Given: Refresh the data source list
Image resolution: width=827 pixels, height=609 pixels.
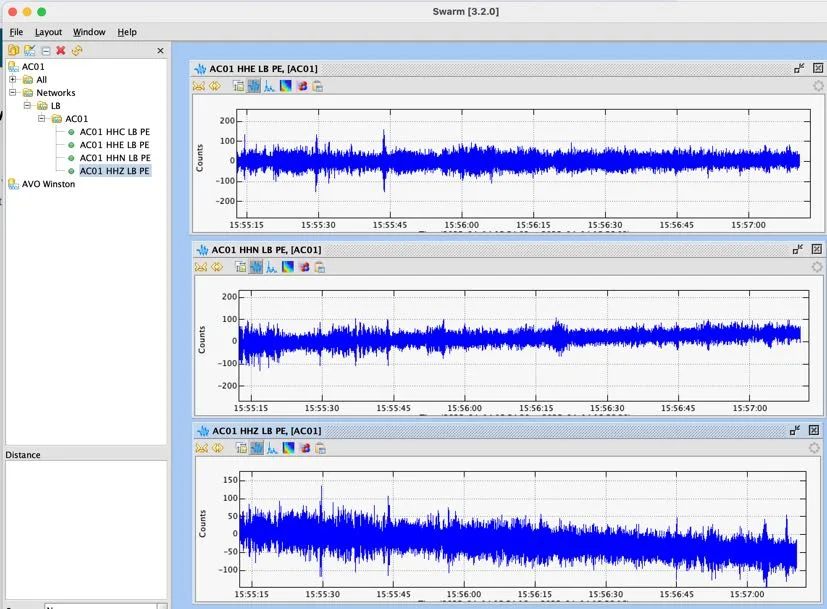Looking at the screenshot, I should [x=77, y=51].
